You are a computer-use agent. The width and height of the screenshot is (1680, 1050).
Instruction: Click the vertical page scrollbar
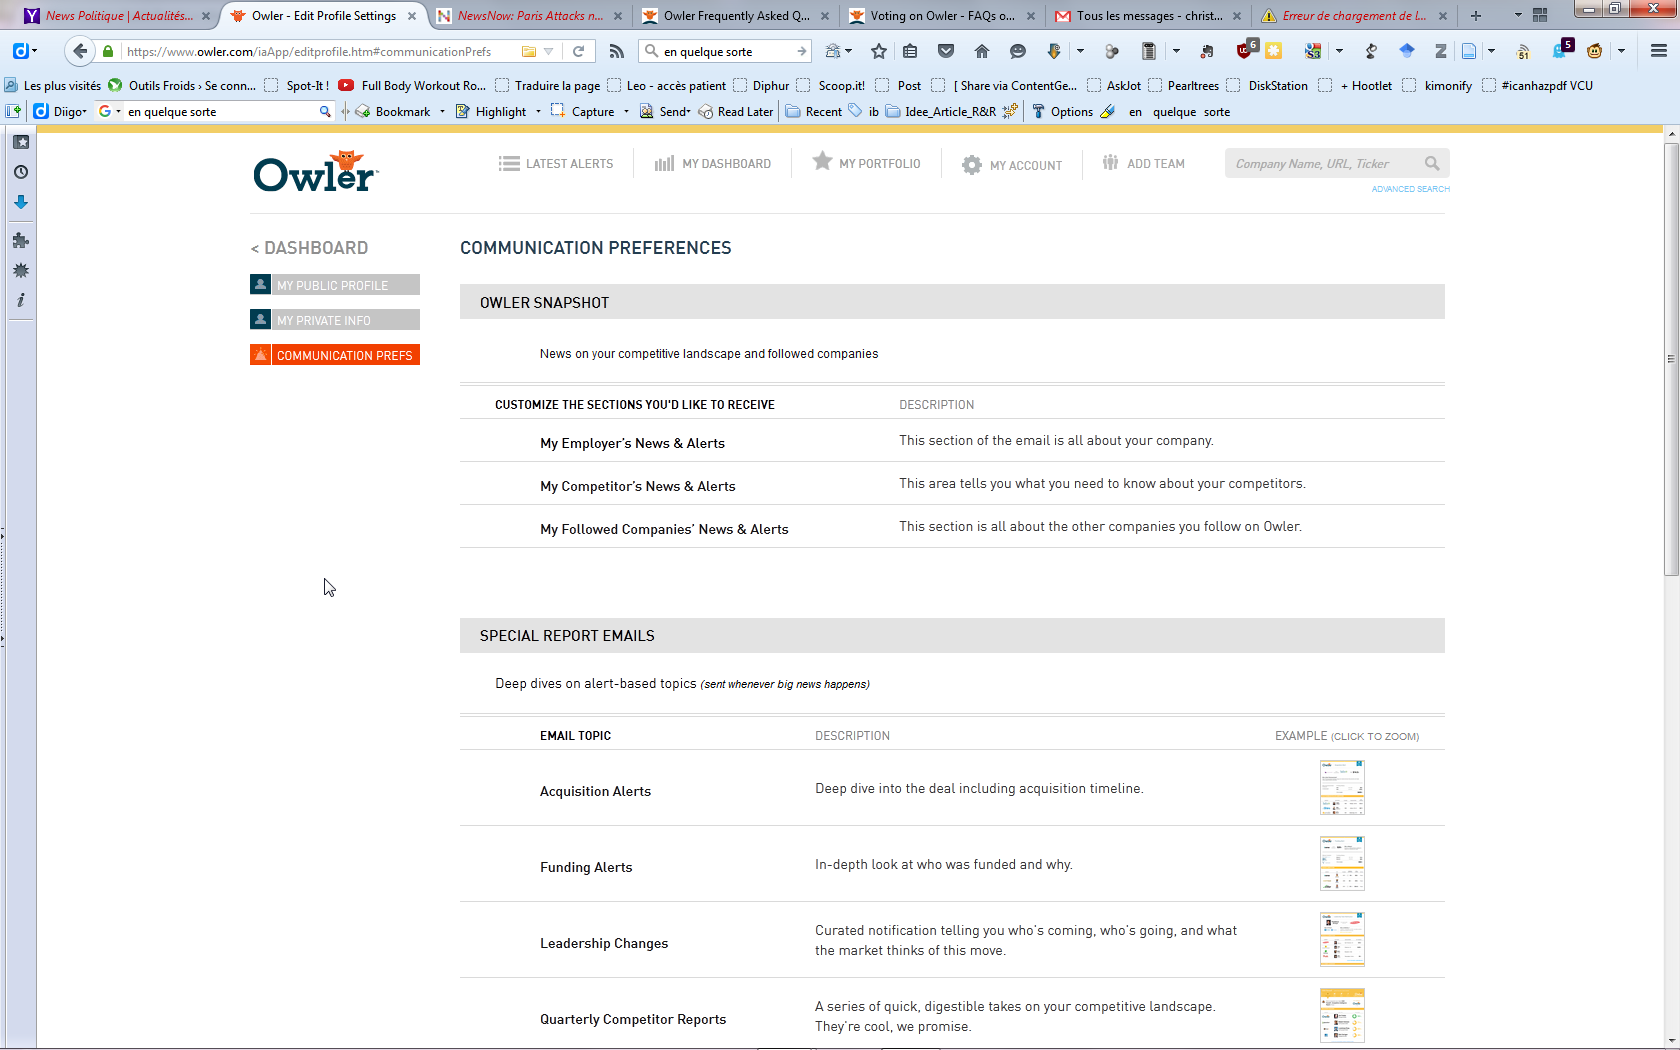coord(1671,359)
